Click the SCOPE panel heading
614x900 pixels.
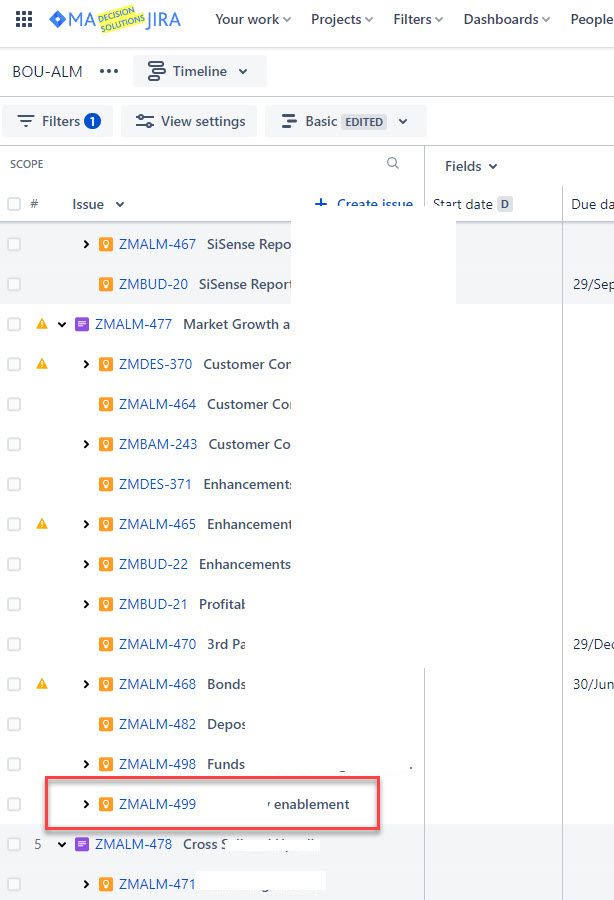(26, 164)
